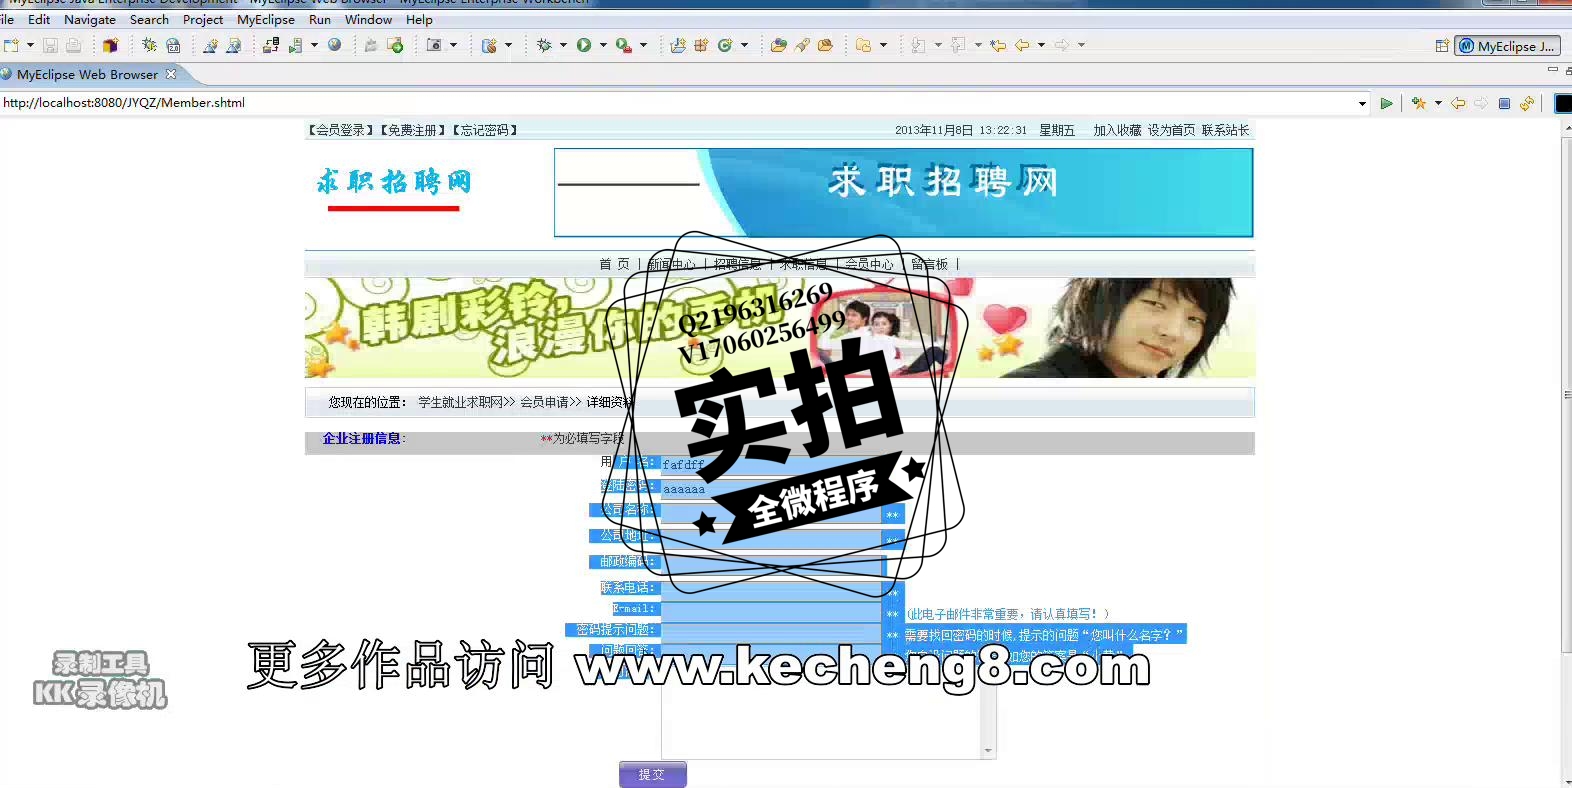Click the Open Perspective icon

1442,46
